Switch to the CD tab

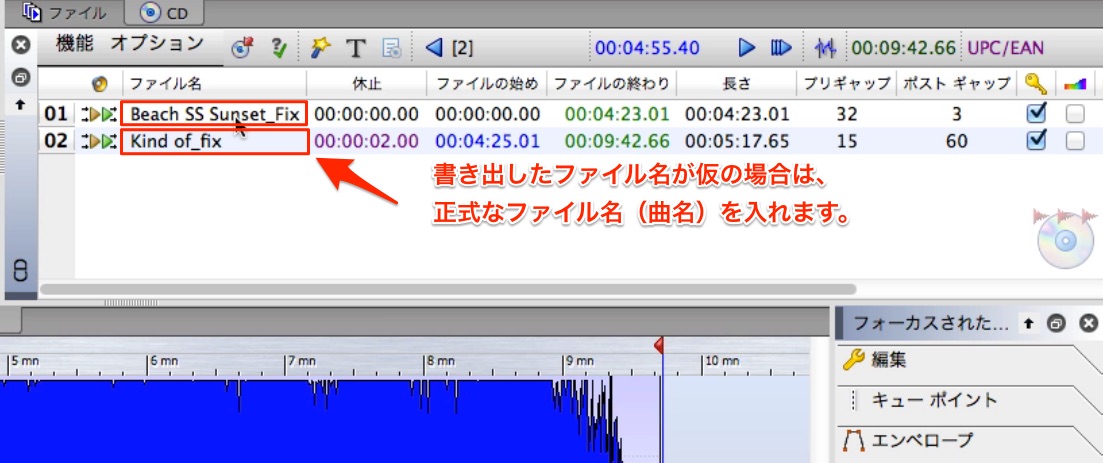click(166, 12)
